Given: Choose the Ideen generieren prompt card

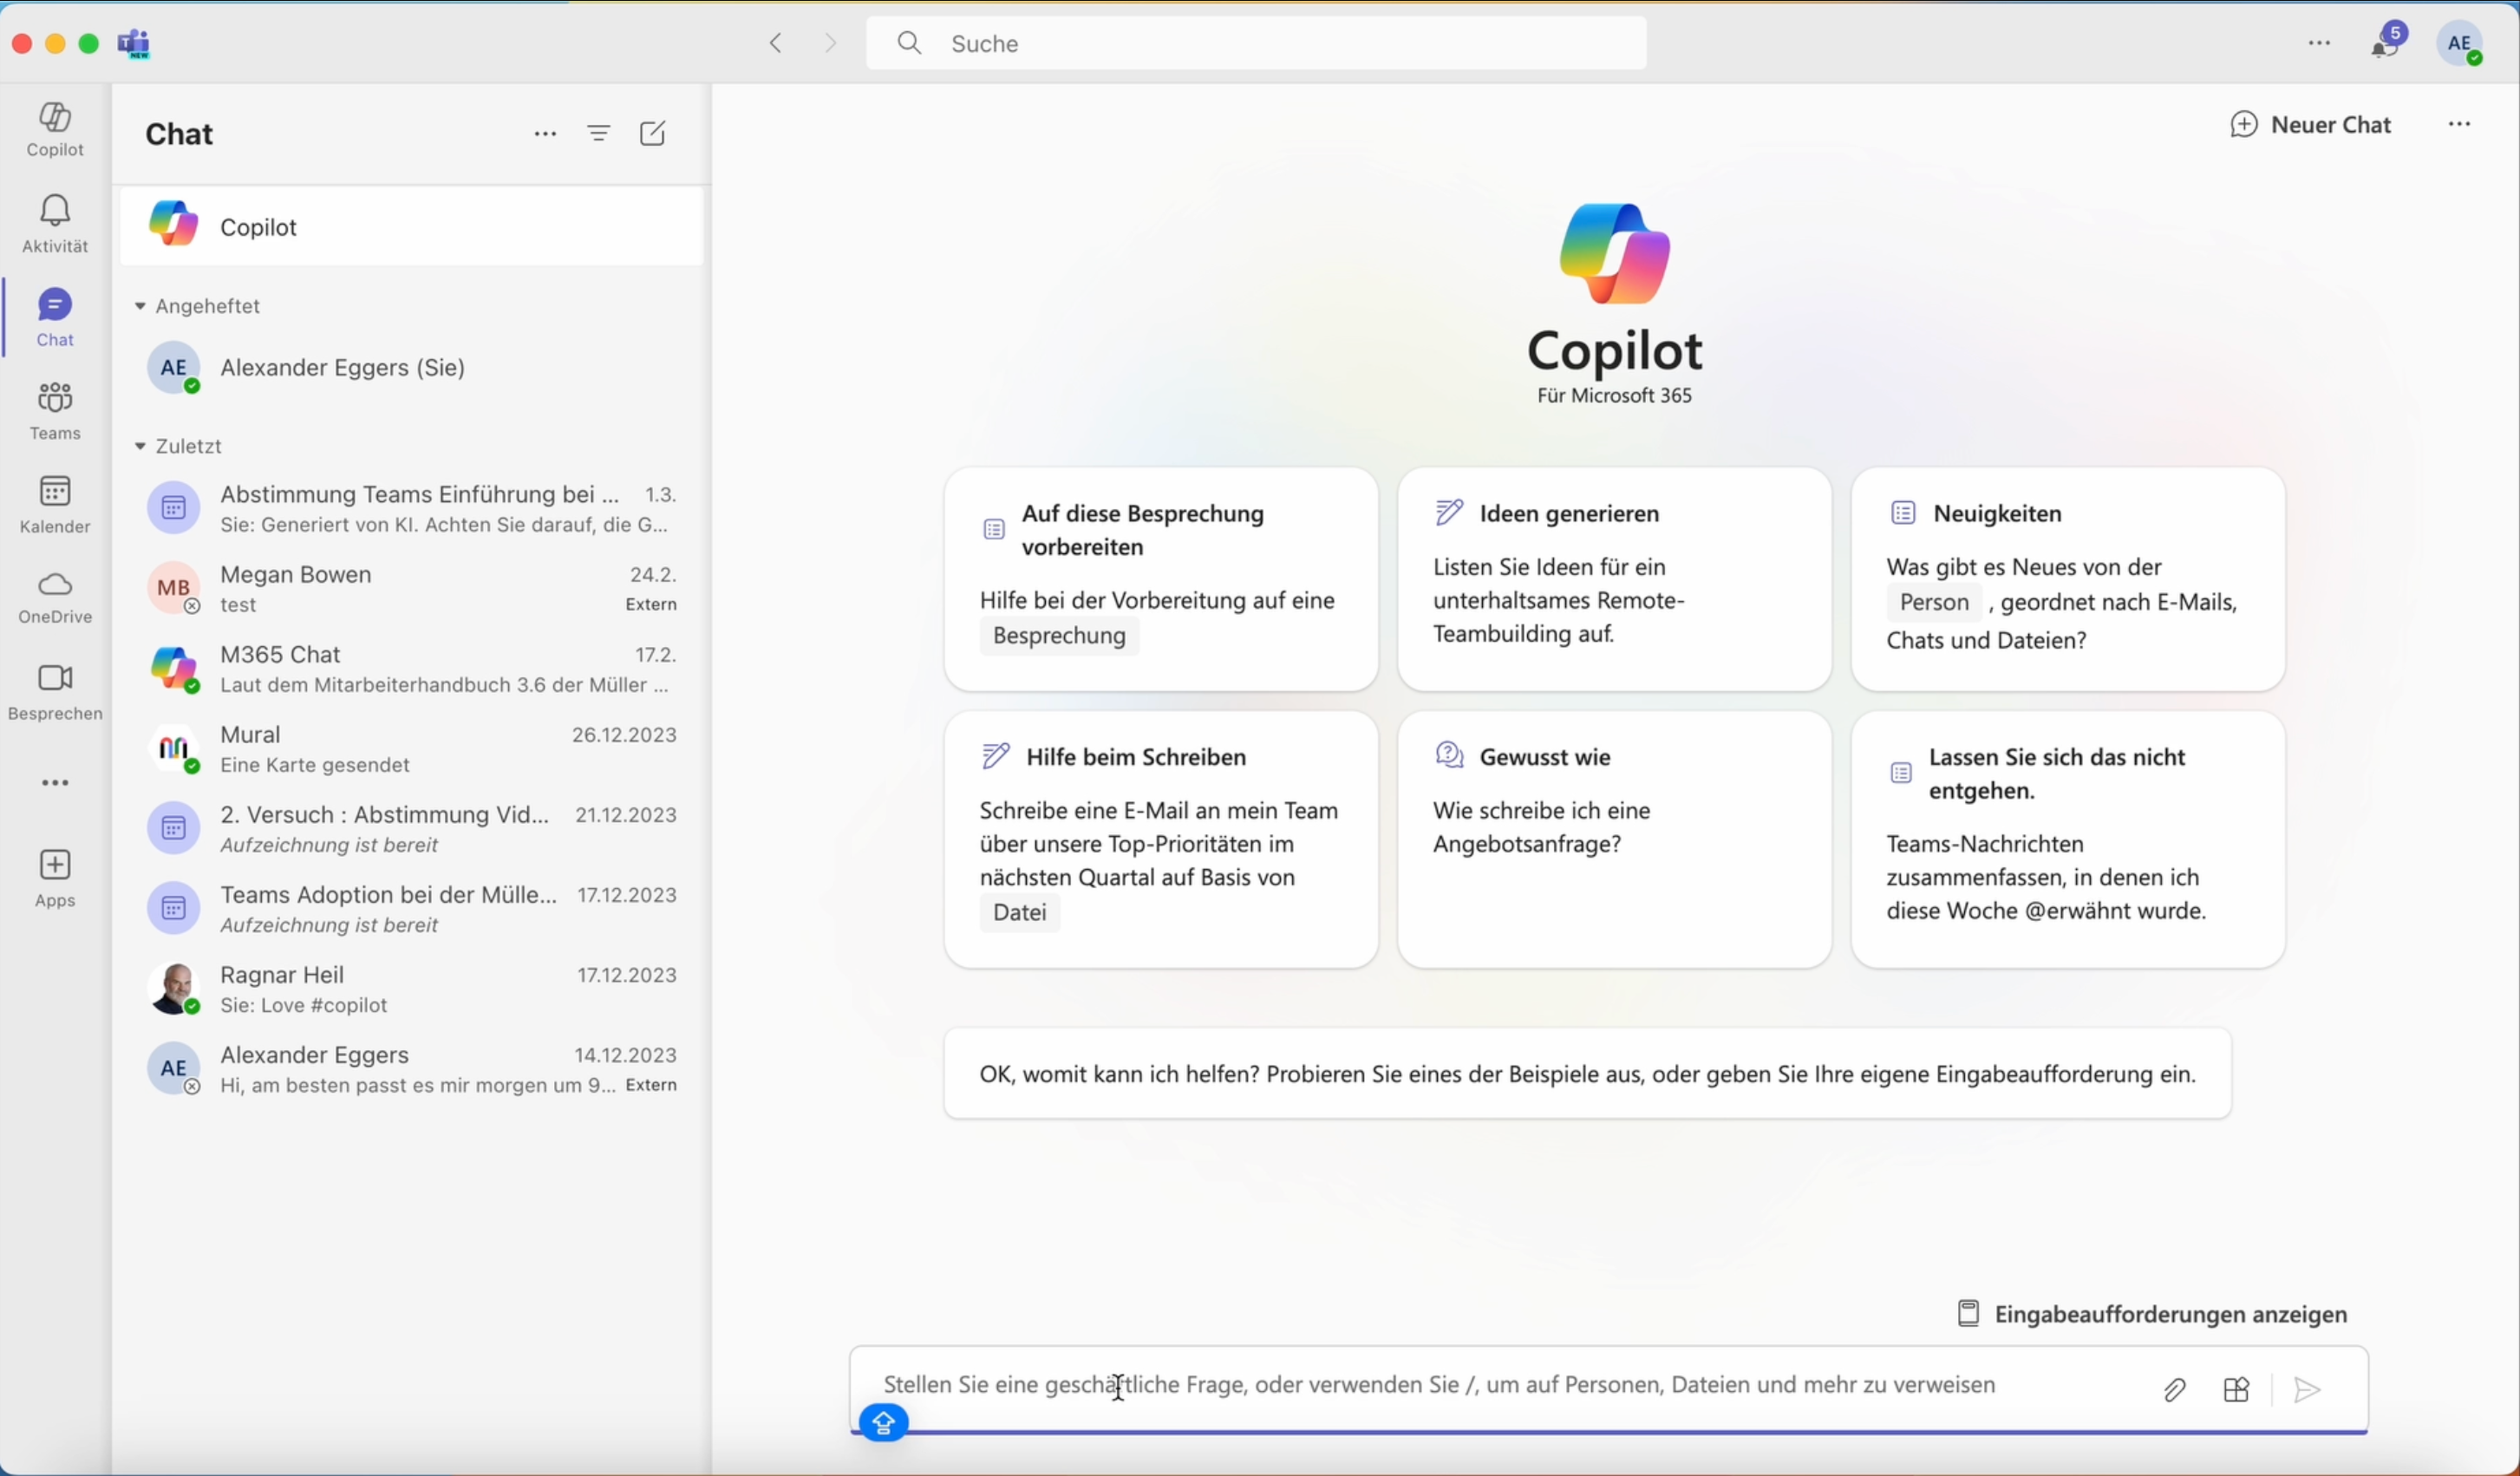Looking at the screenshot, I should [x=1614, y=579].
